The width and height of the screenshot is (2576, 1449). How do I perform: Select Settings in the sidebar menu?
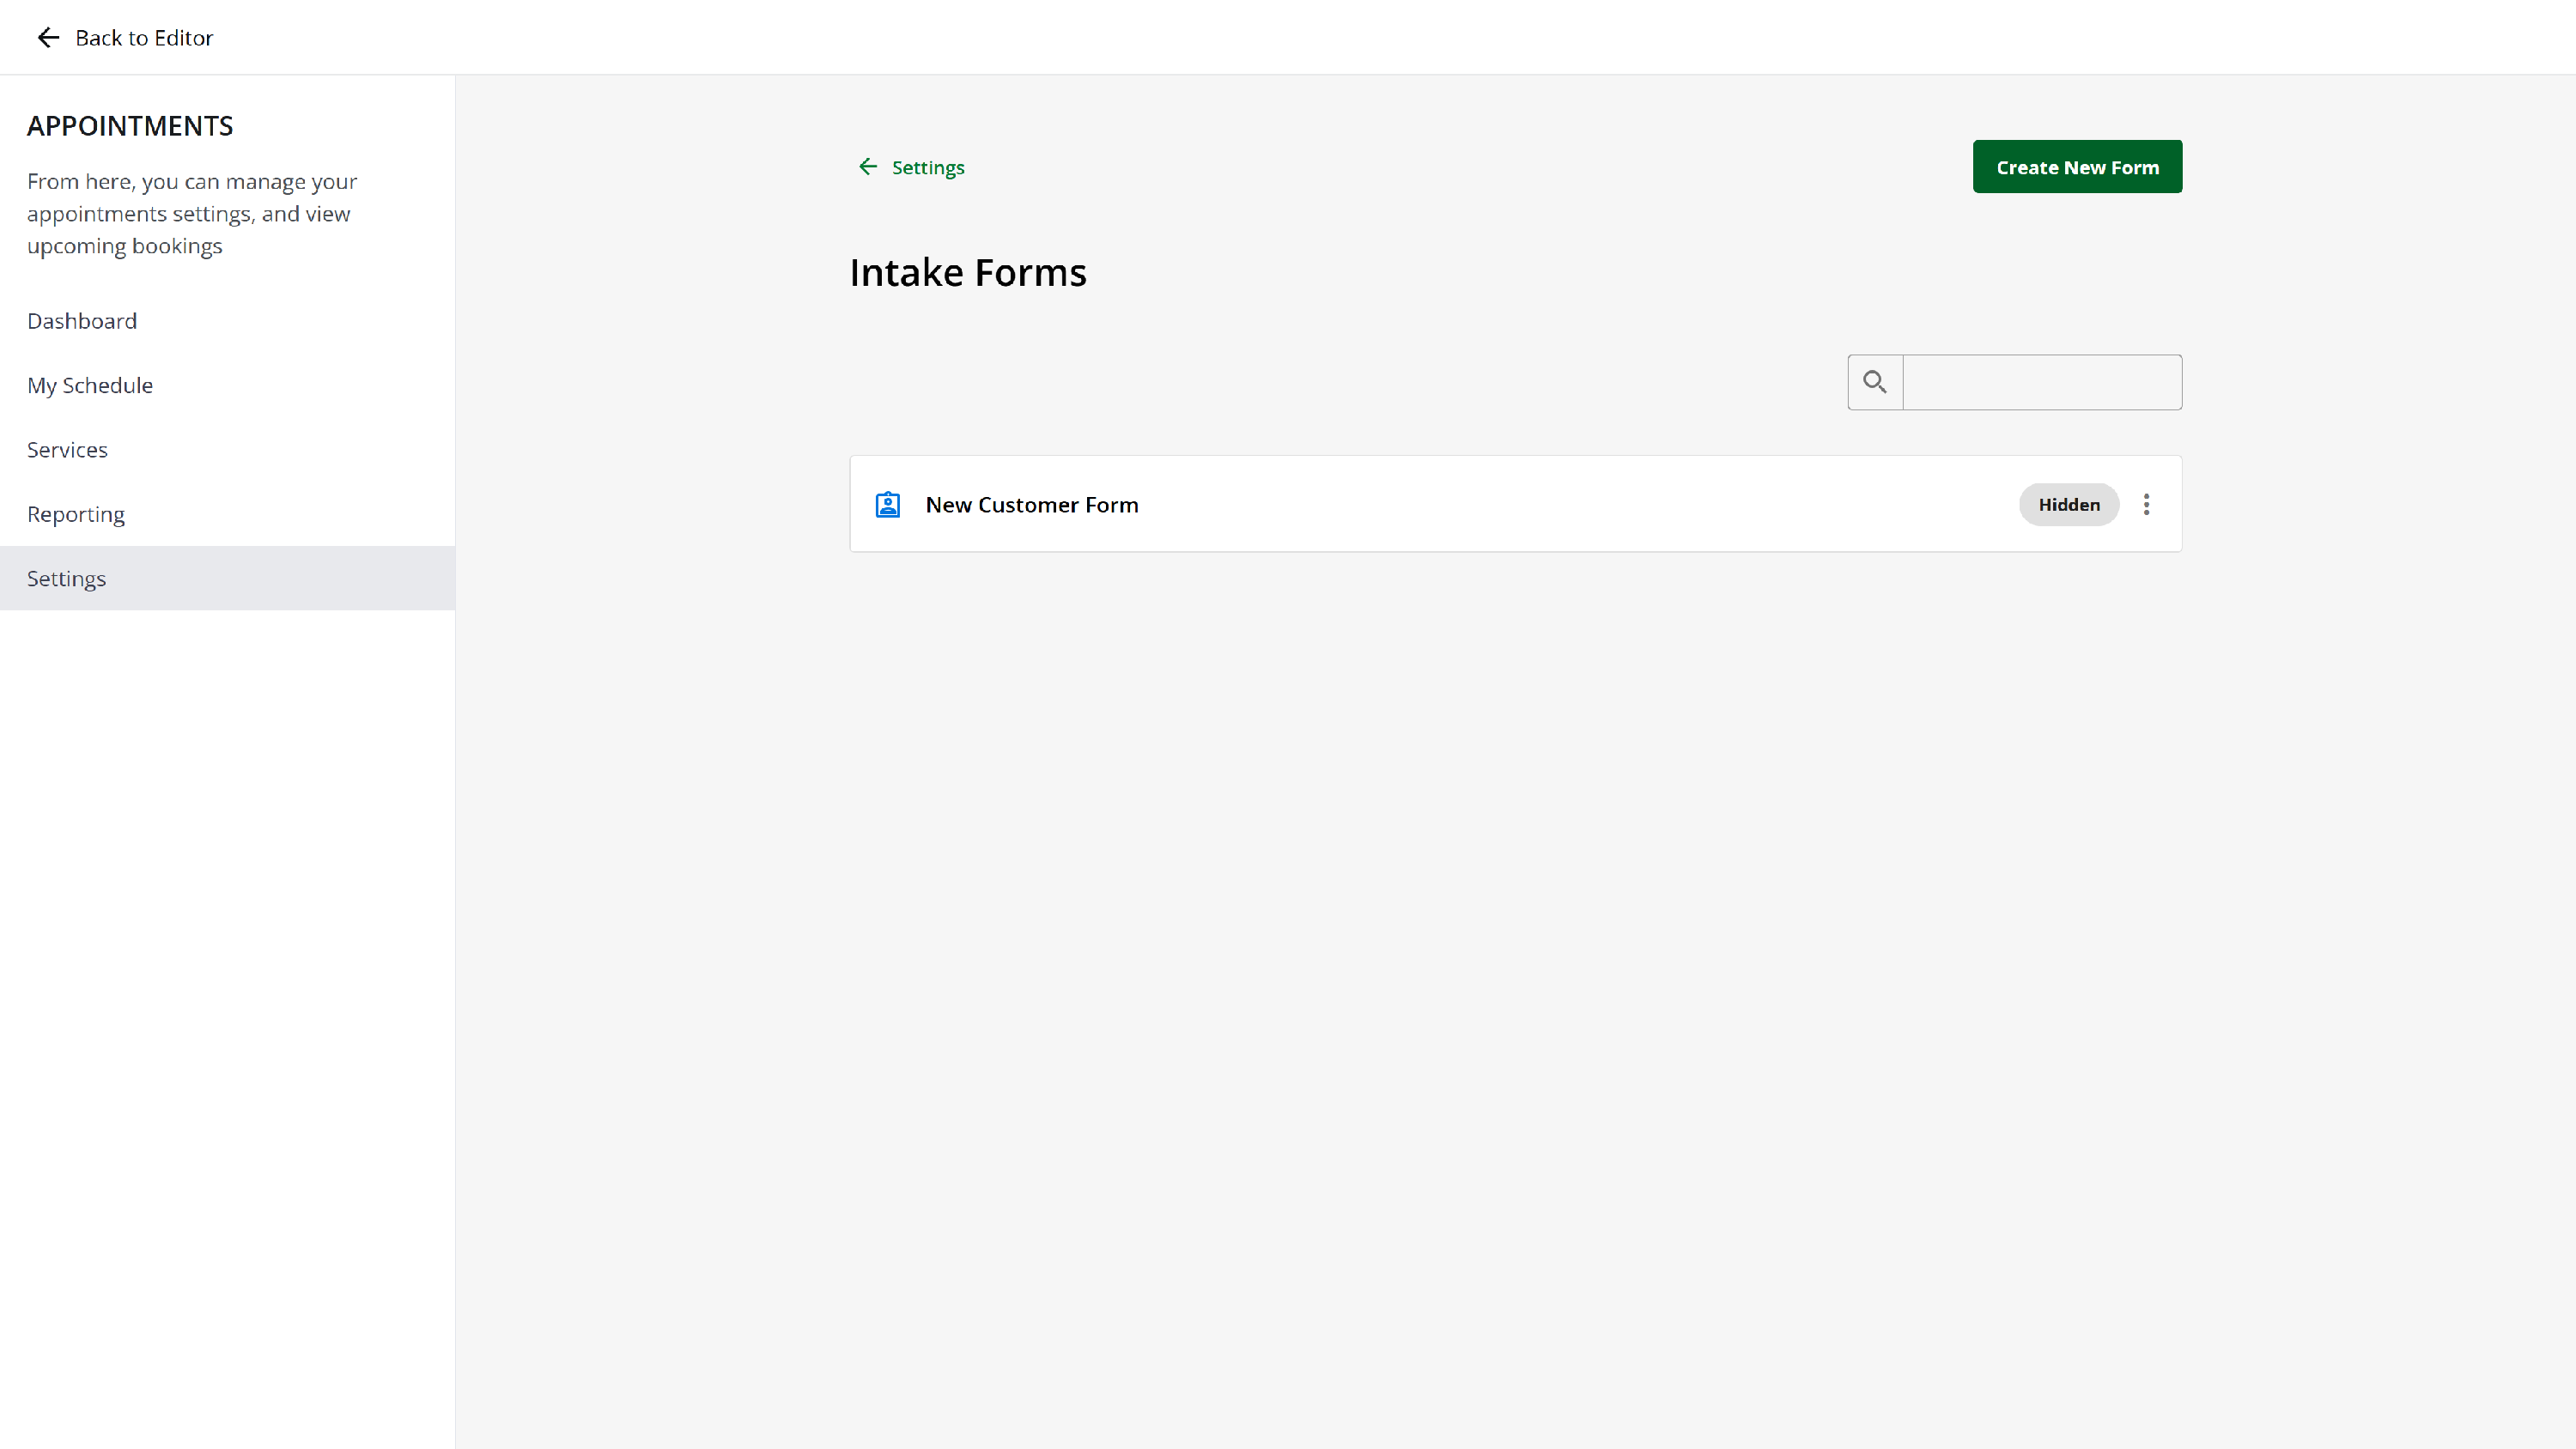[x=66, y=579]
